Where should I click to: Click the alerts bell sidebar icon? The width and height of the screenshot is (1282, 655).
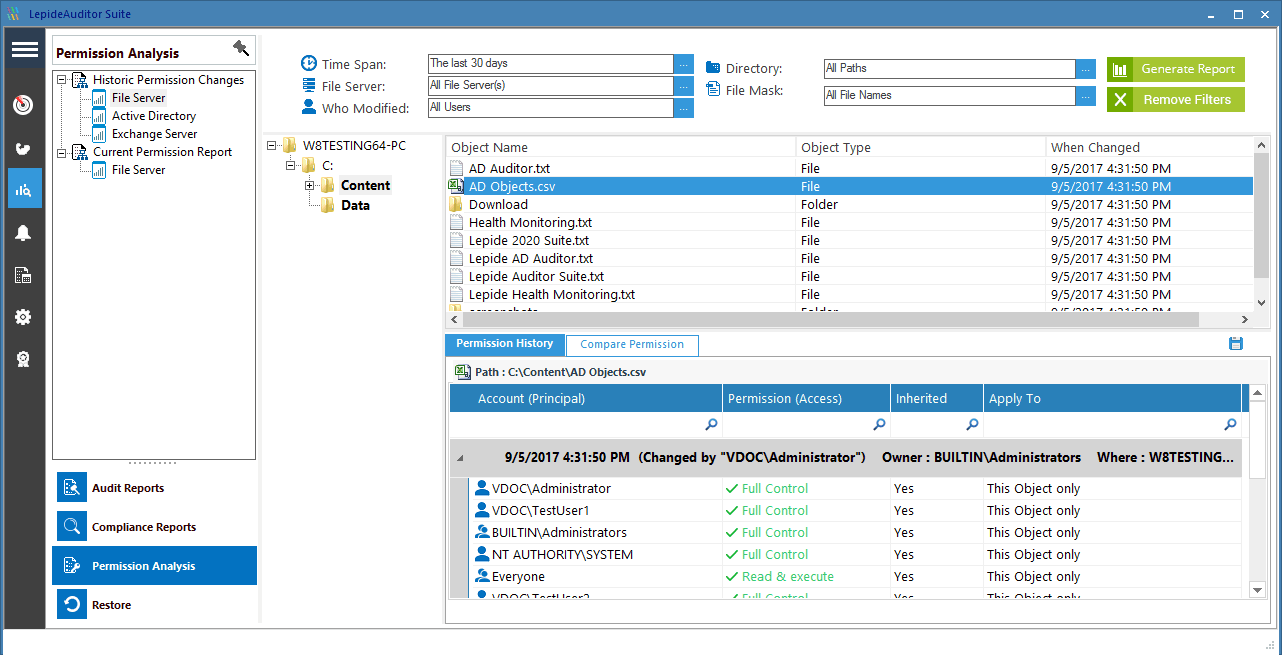pyautogui.click(x=24, y=233)
